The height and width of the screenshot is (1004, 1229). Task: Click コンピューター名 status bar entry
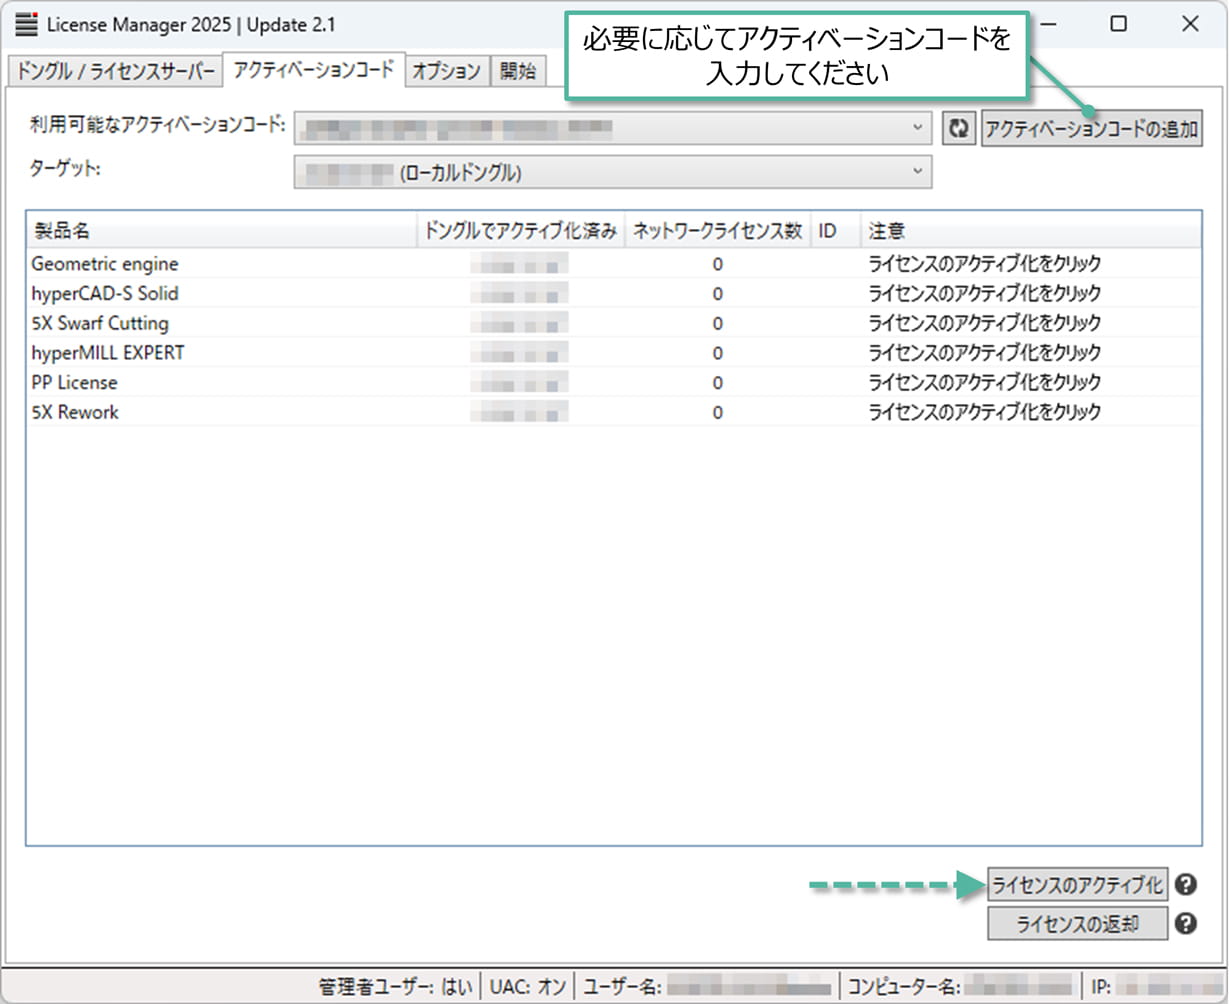coord(959,986)
